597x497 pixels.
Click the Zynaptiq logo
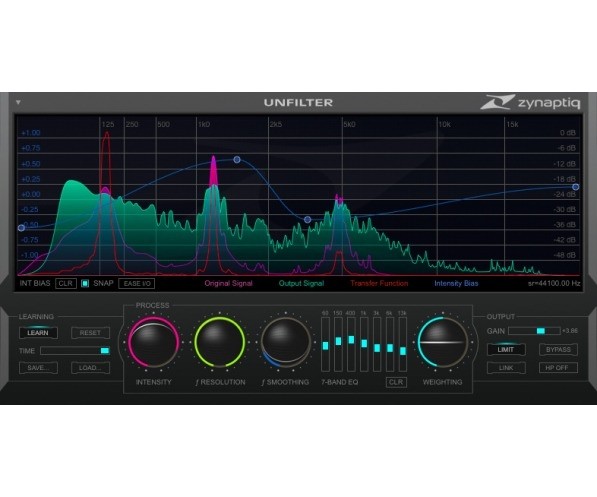[x=530, y=102]
